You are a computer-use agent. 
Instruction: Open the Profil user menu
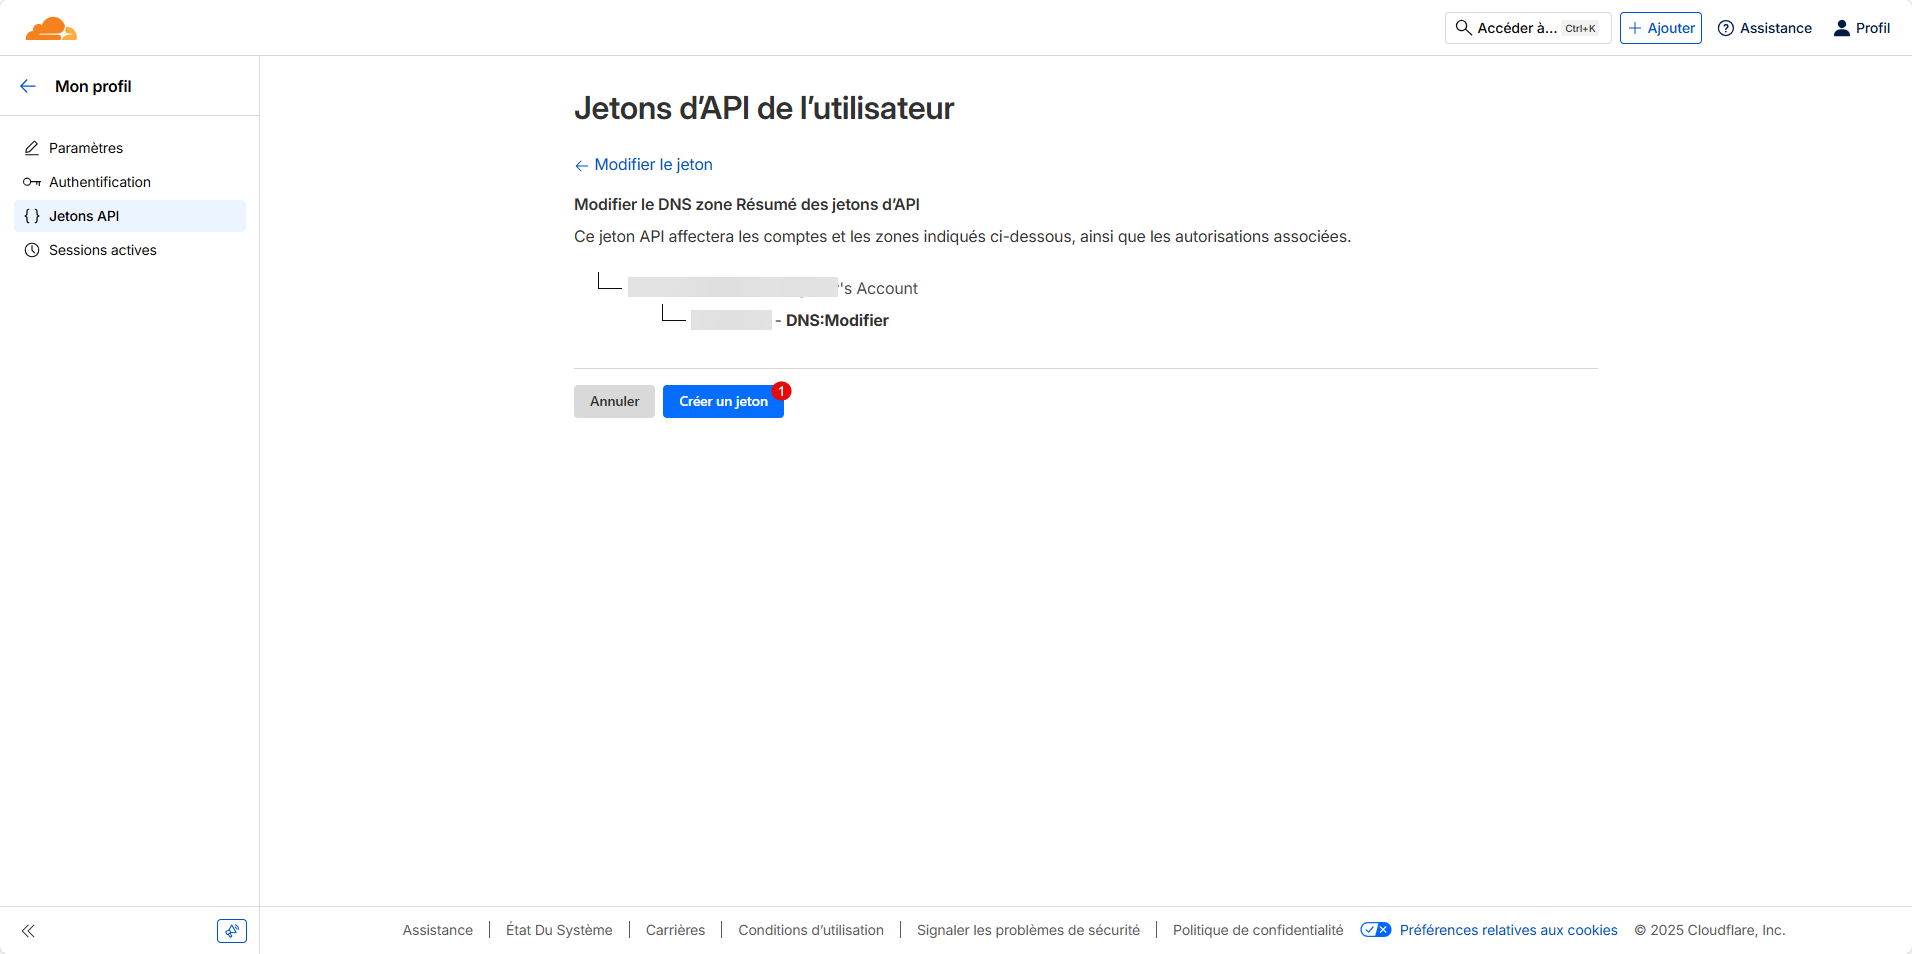coord(1861,28)
